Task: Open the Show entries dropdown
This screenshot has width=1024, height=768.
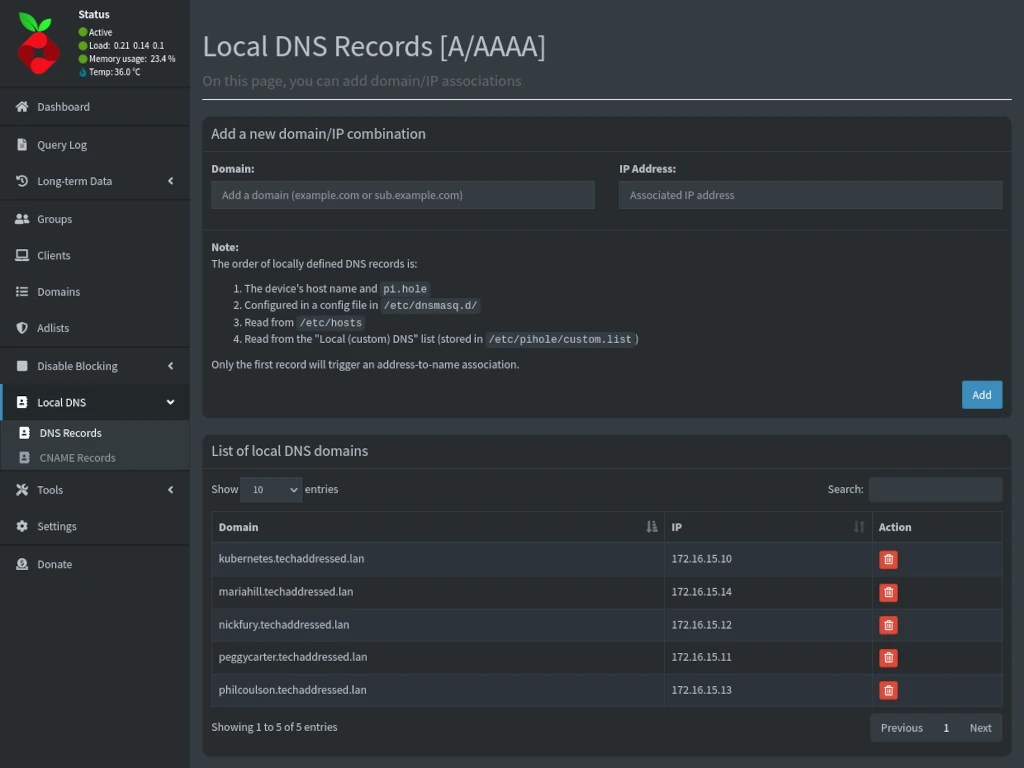Action: (270, 489)
